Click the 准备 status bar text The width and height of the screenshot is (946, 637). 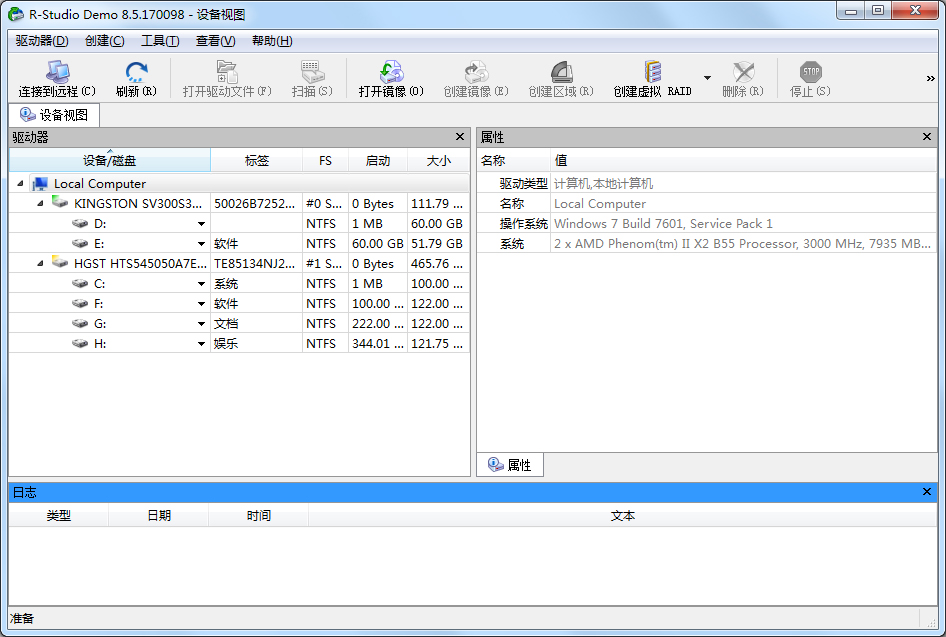click(22, 618)
